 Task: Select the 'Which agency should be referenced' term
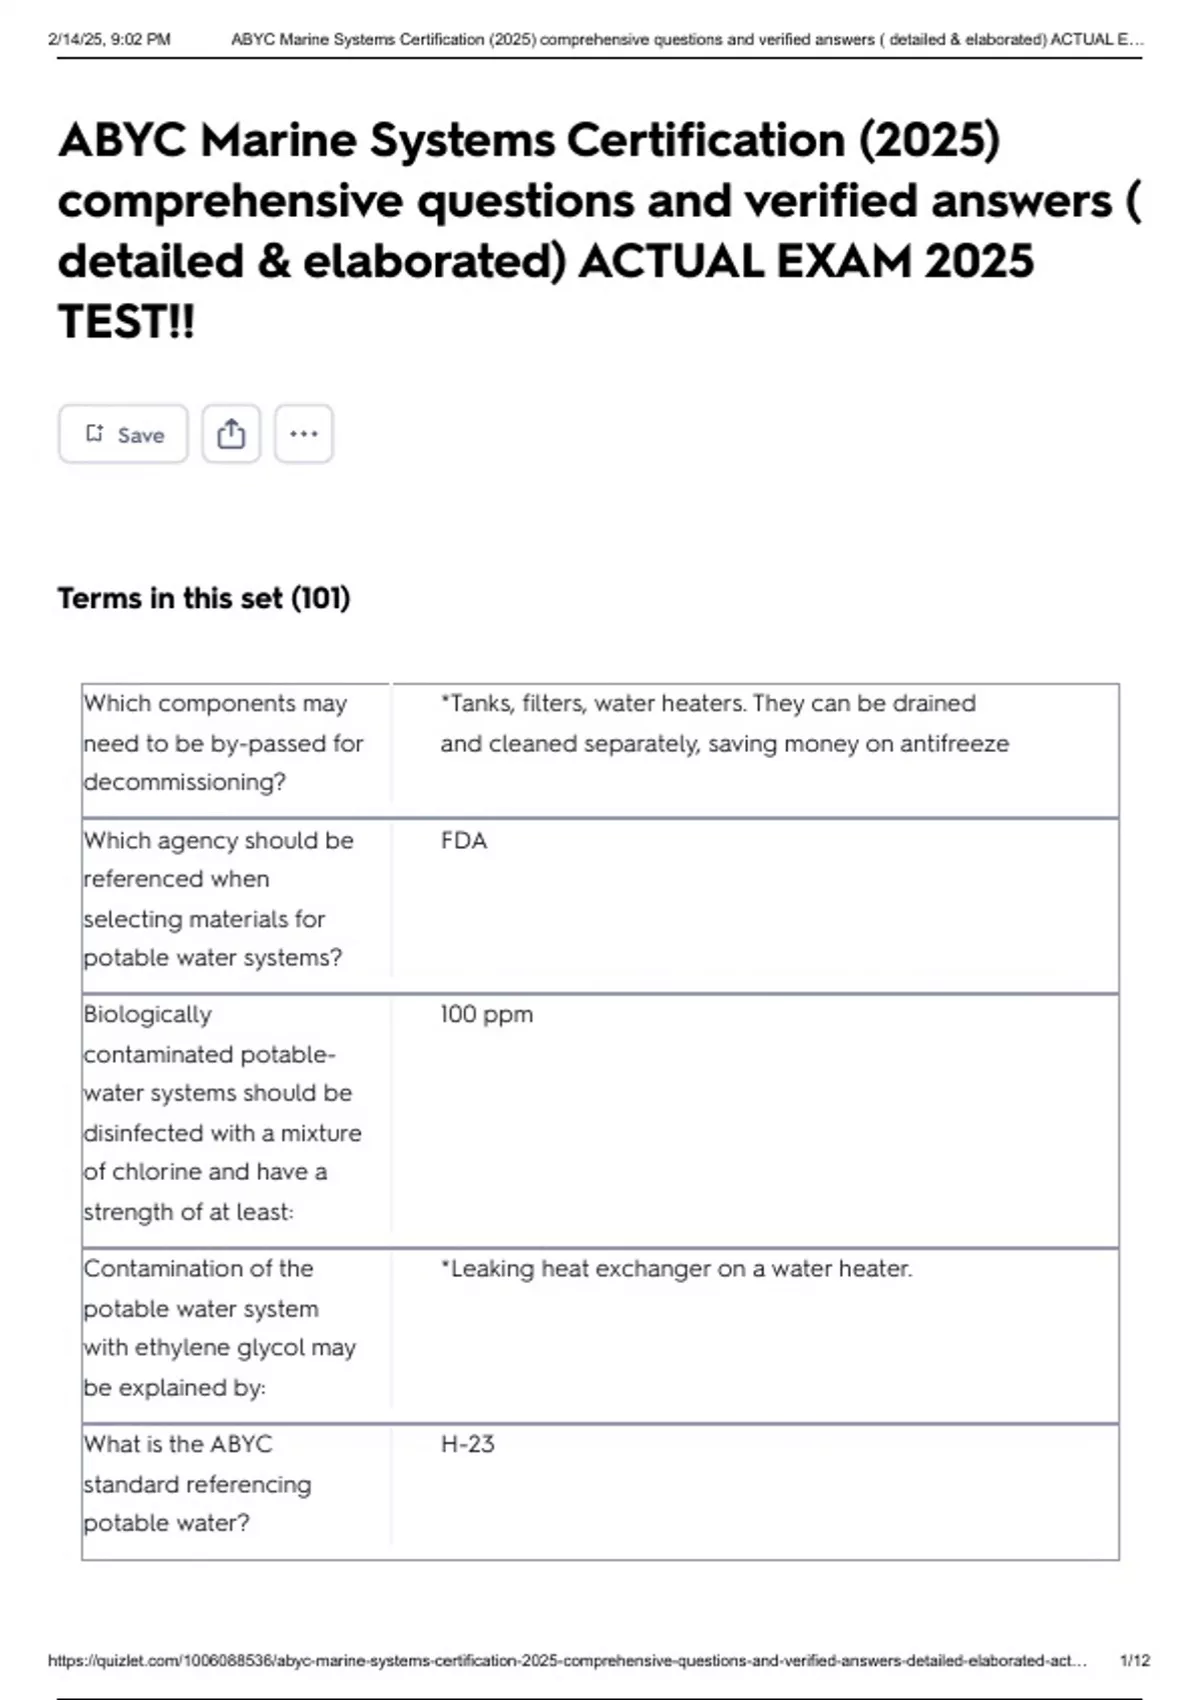[x=218, y=898]
